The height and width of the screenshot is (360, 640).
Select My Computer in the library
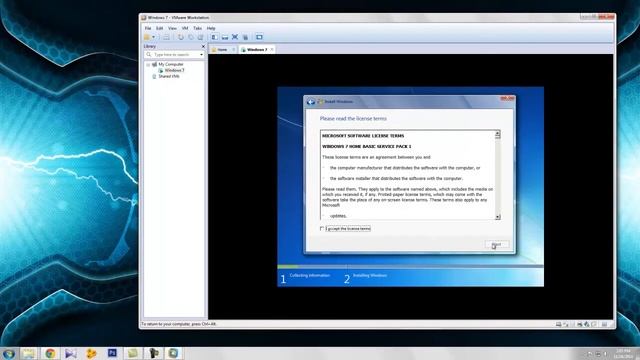pos(171,64)
